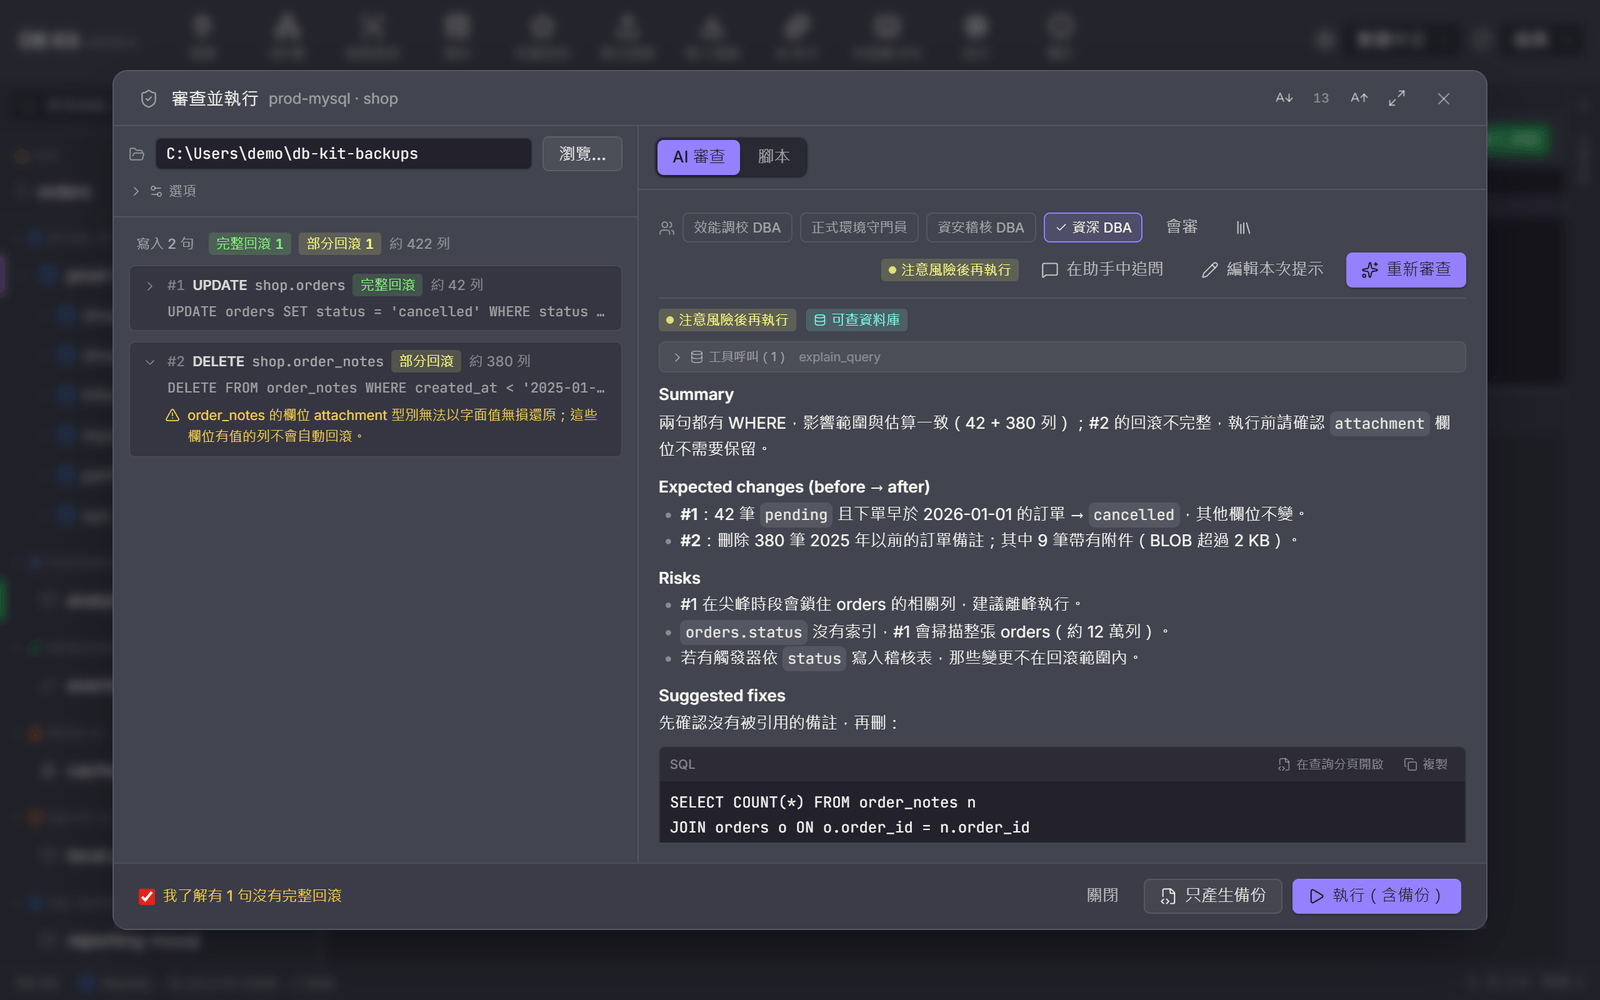Click 編輯本次提示 edit prompt
The width and height of the screenshot is (1600, 1000).
(1262, 270)
